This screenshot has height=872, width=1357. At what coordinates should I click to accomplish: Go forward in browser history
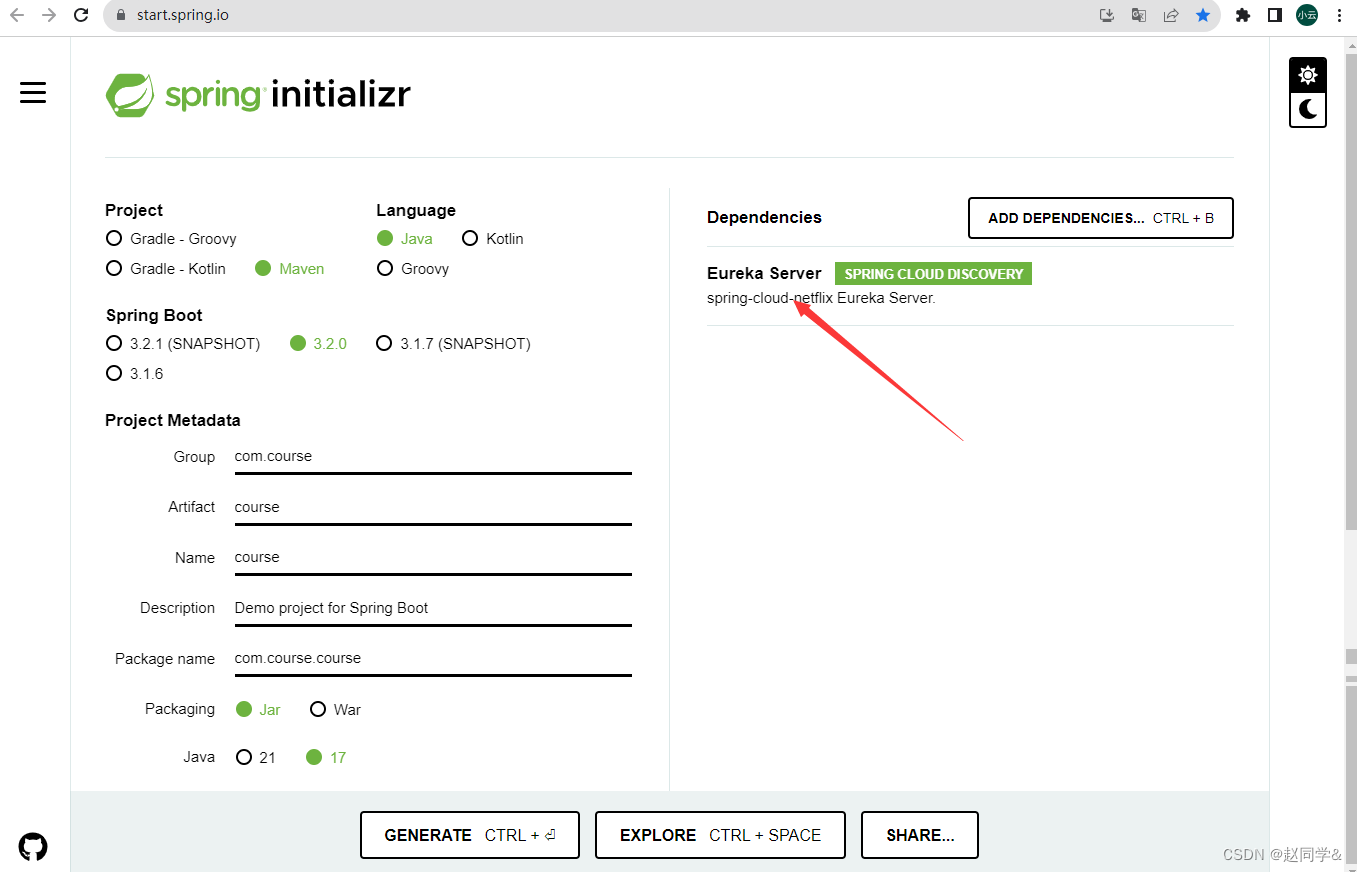[x=49, y=15]
